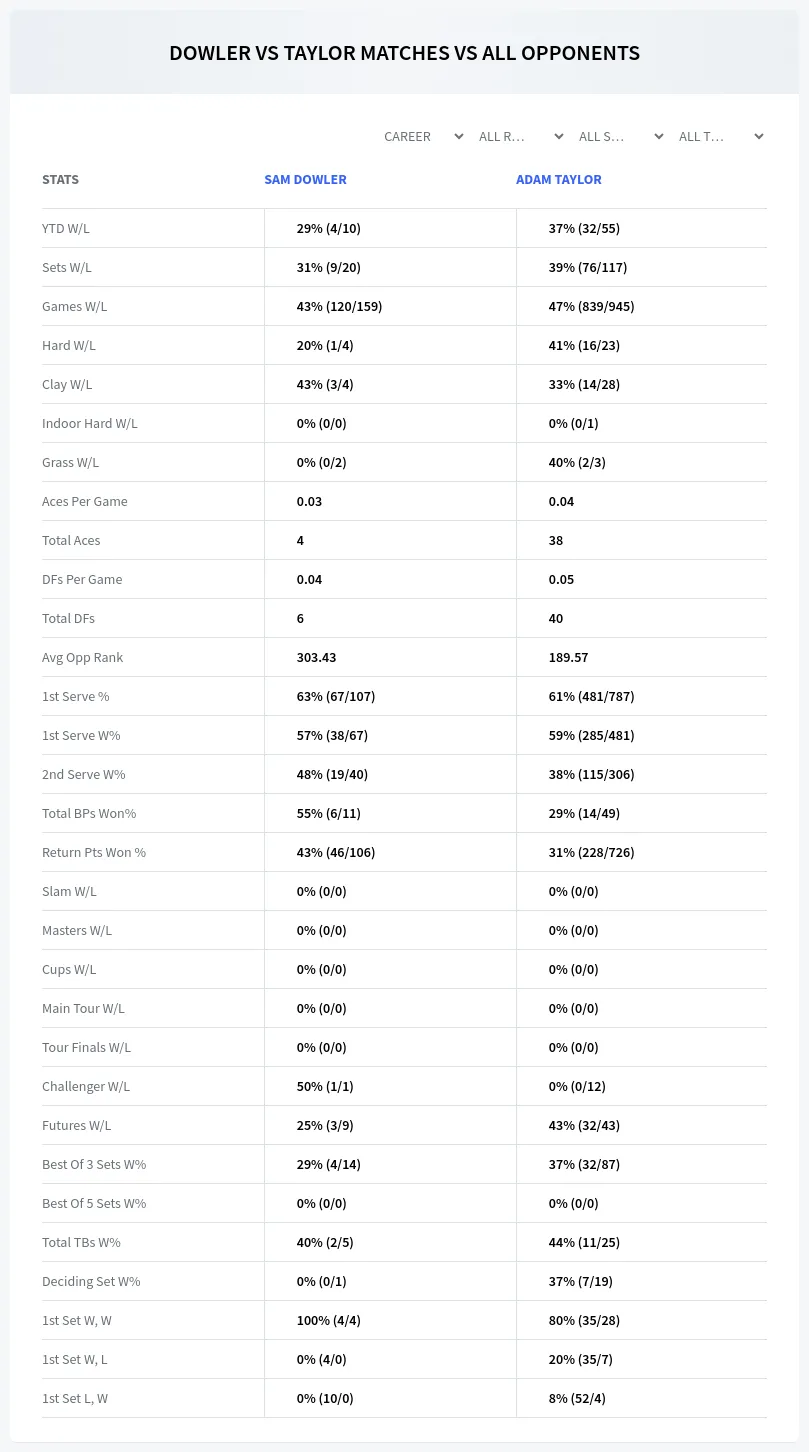Open Adam Taylor player link
Screen dimensions: 809x1452
(559, 180)
